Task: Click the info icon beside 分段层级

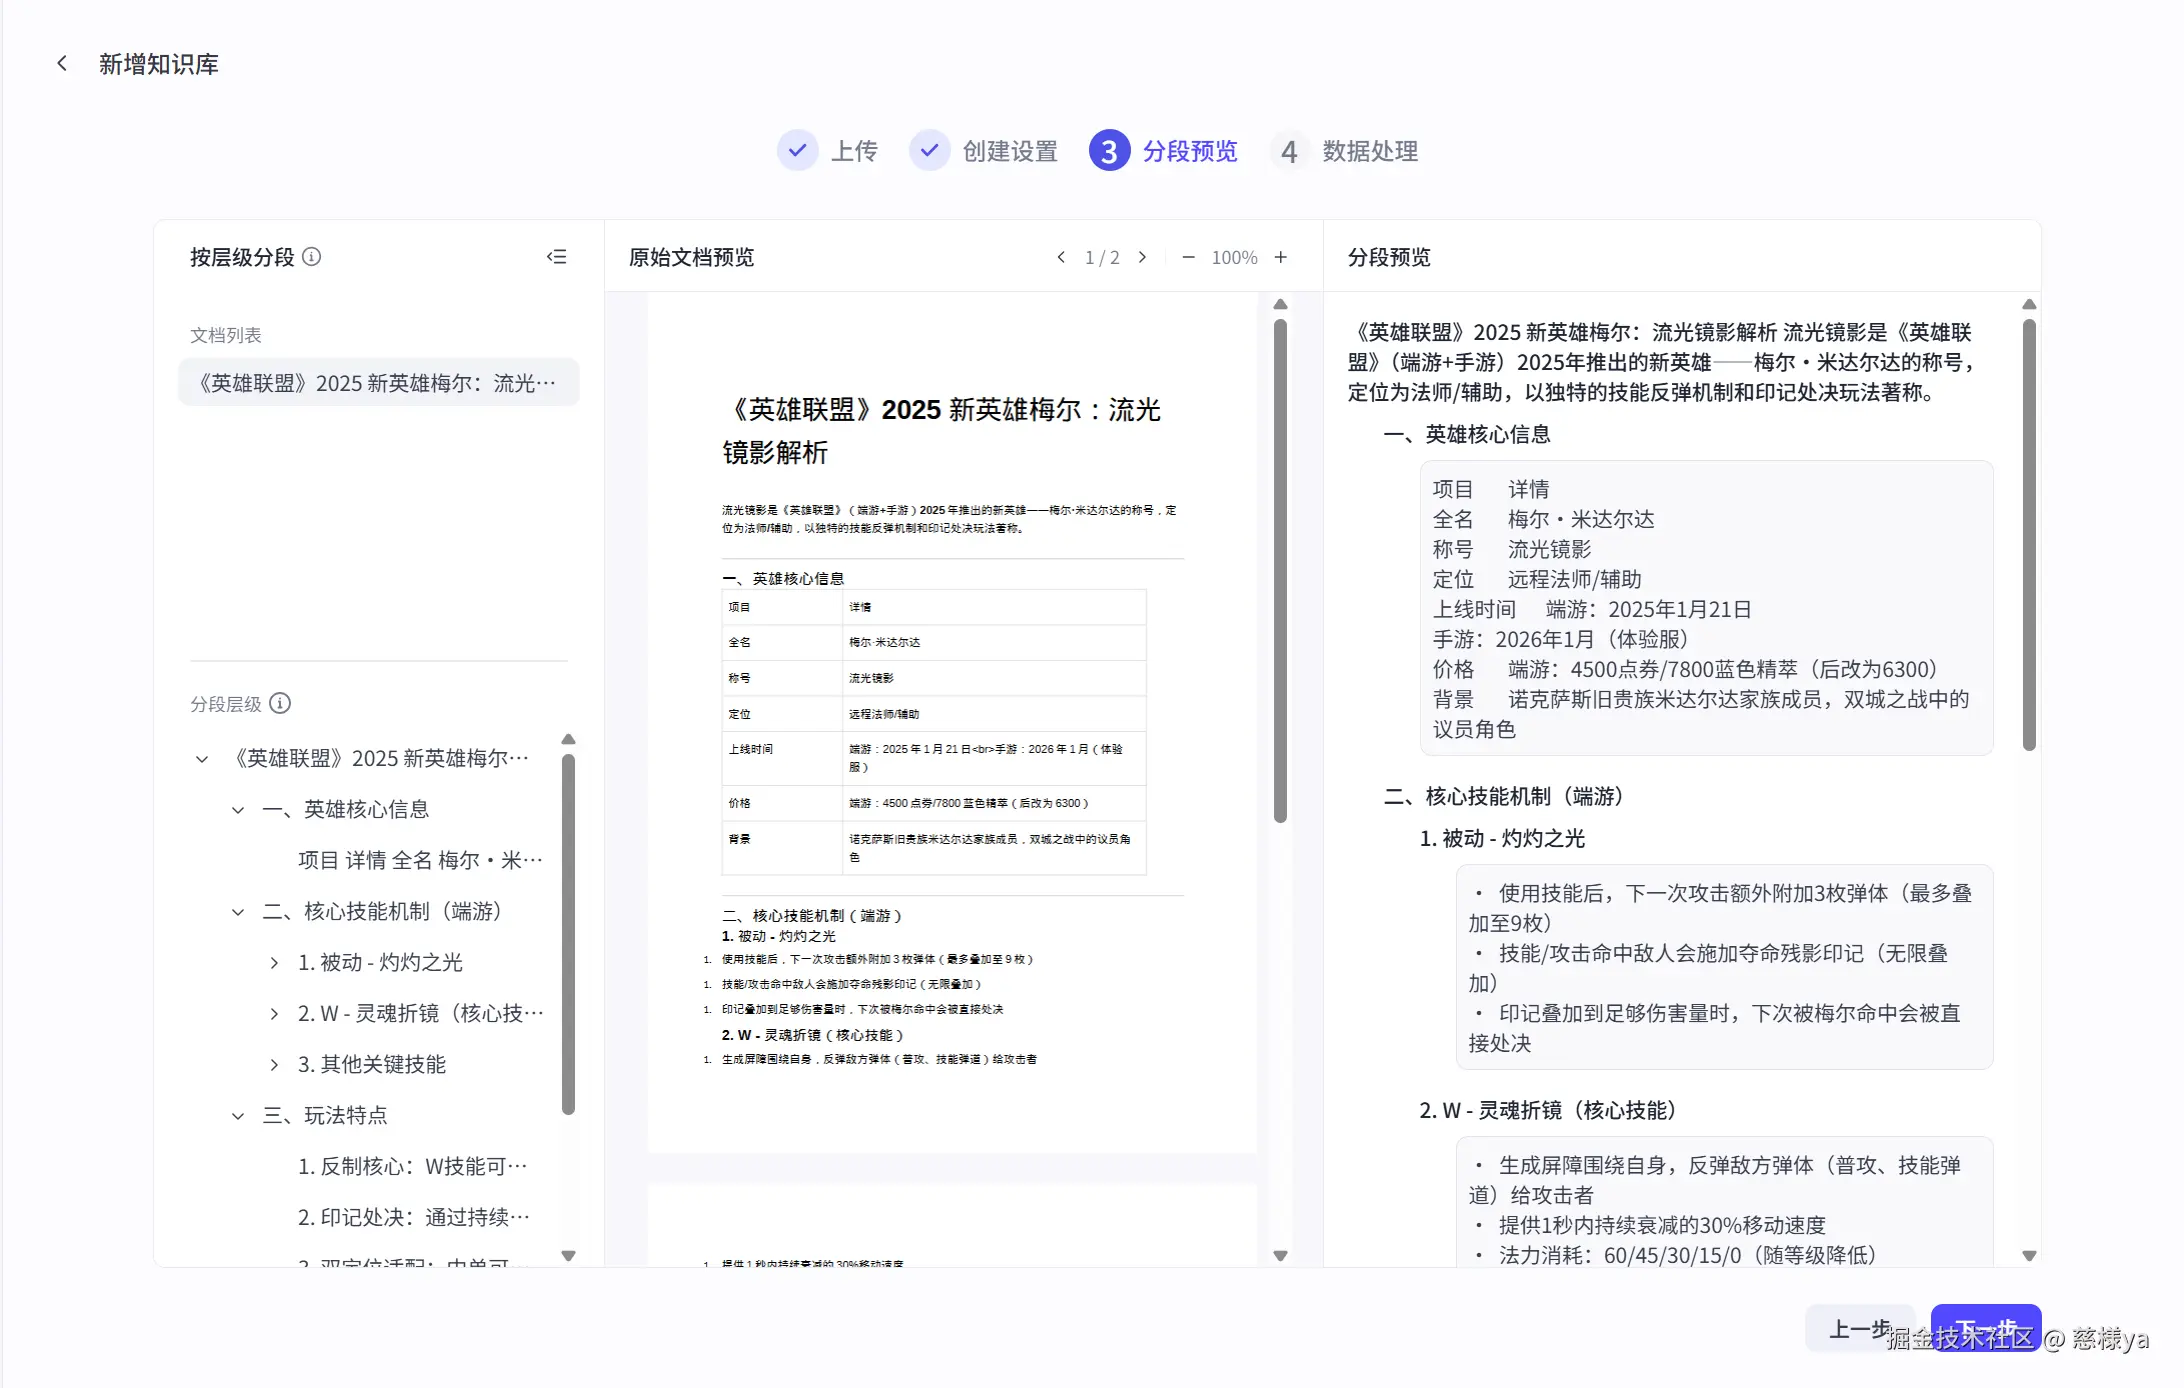Action: tap(281, 703)
